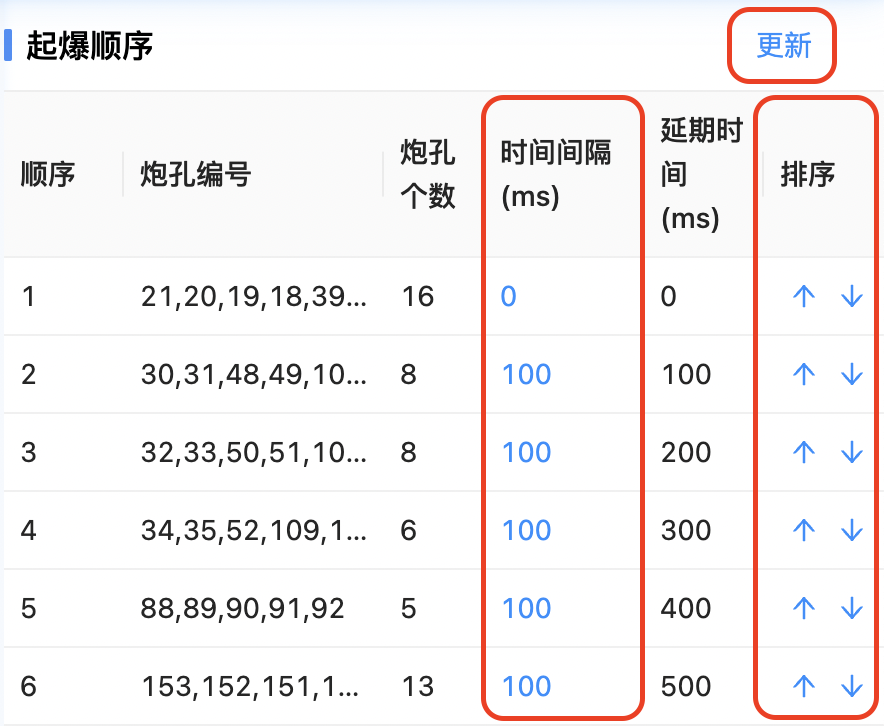Click down arrow for sequence 3
Screen dimensions: 884x726
[851, 452]
